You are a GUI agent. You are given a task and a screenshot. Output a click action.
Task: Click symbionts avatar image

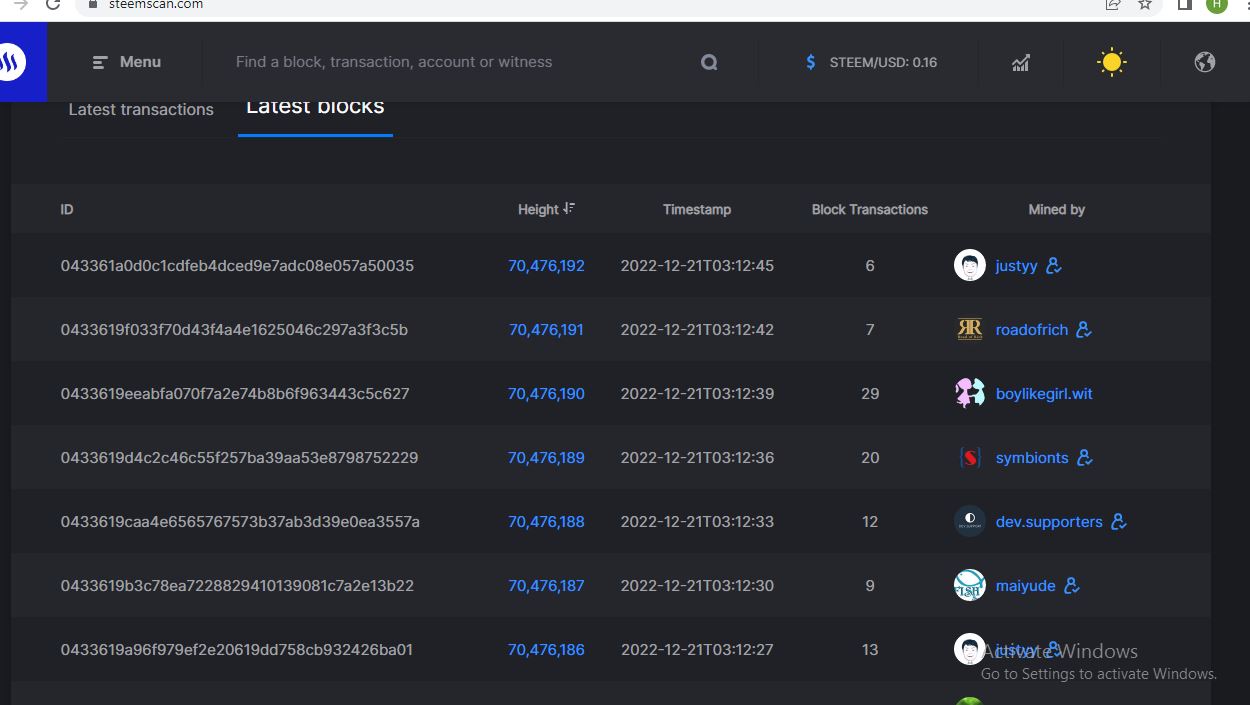[x=969, y=457]
